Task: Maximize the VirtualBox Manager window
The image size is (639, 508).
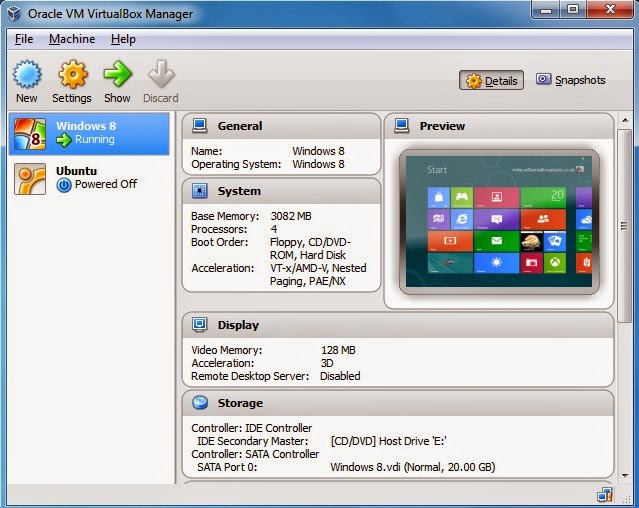Action: [x=573, y=10]
